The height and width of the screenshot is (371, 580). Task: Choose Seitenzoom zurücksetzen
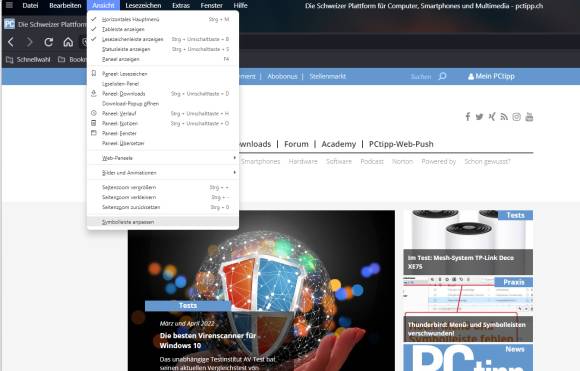click(x=163, y=207)
